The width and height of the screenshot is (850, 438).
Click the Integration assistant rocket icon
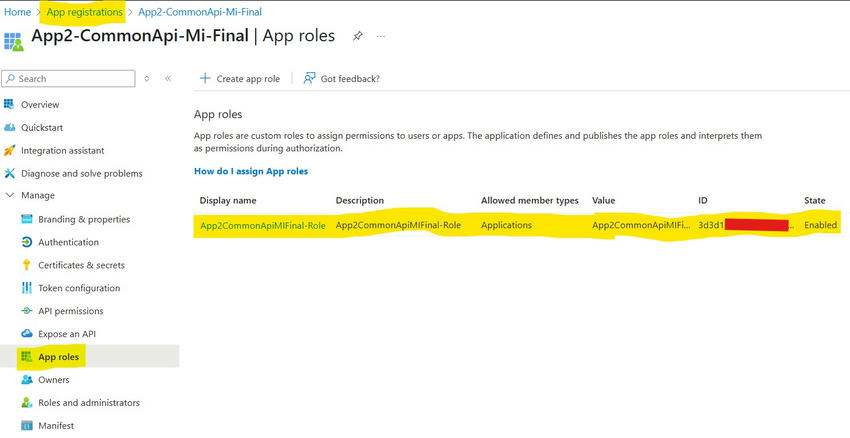9,150
